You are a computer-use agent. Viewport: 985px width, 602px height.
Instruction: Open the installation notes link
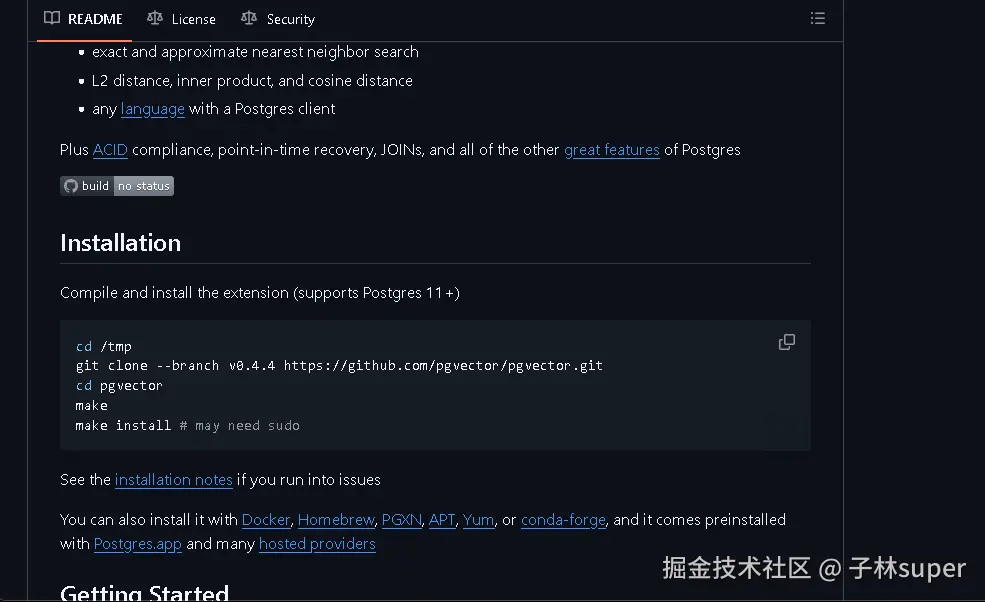pos(173,480)
